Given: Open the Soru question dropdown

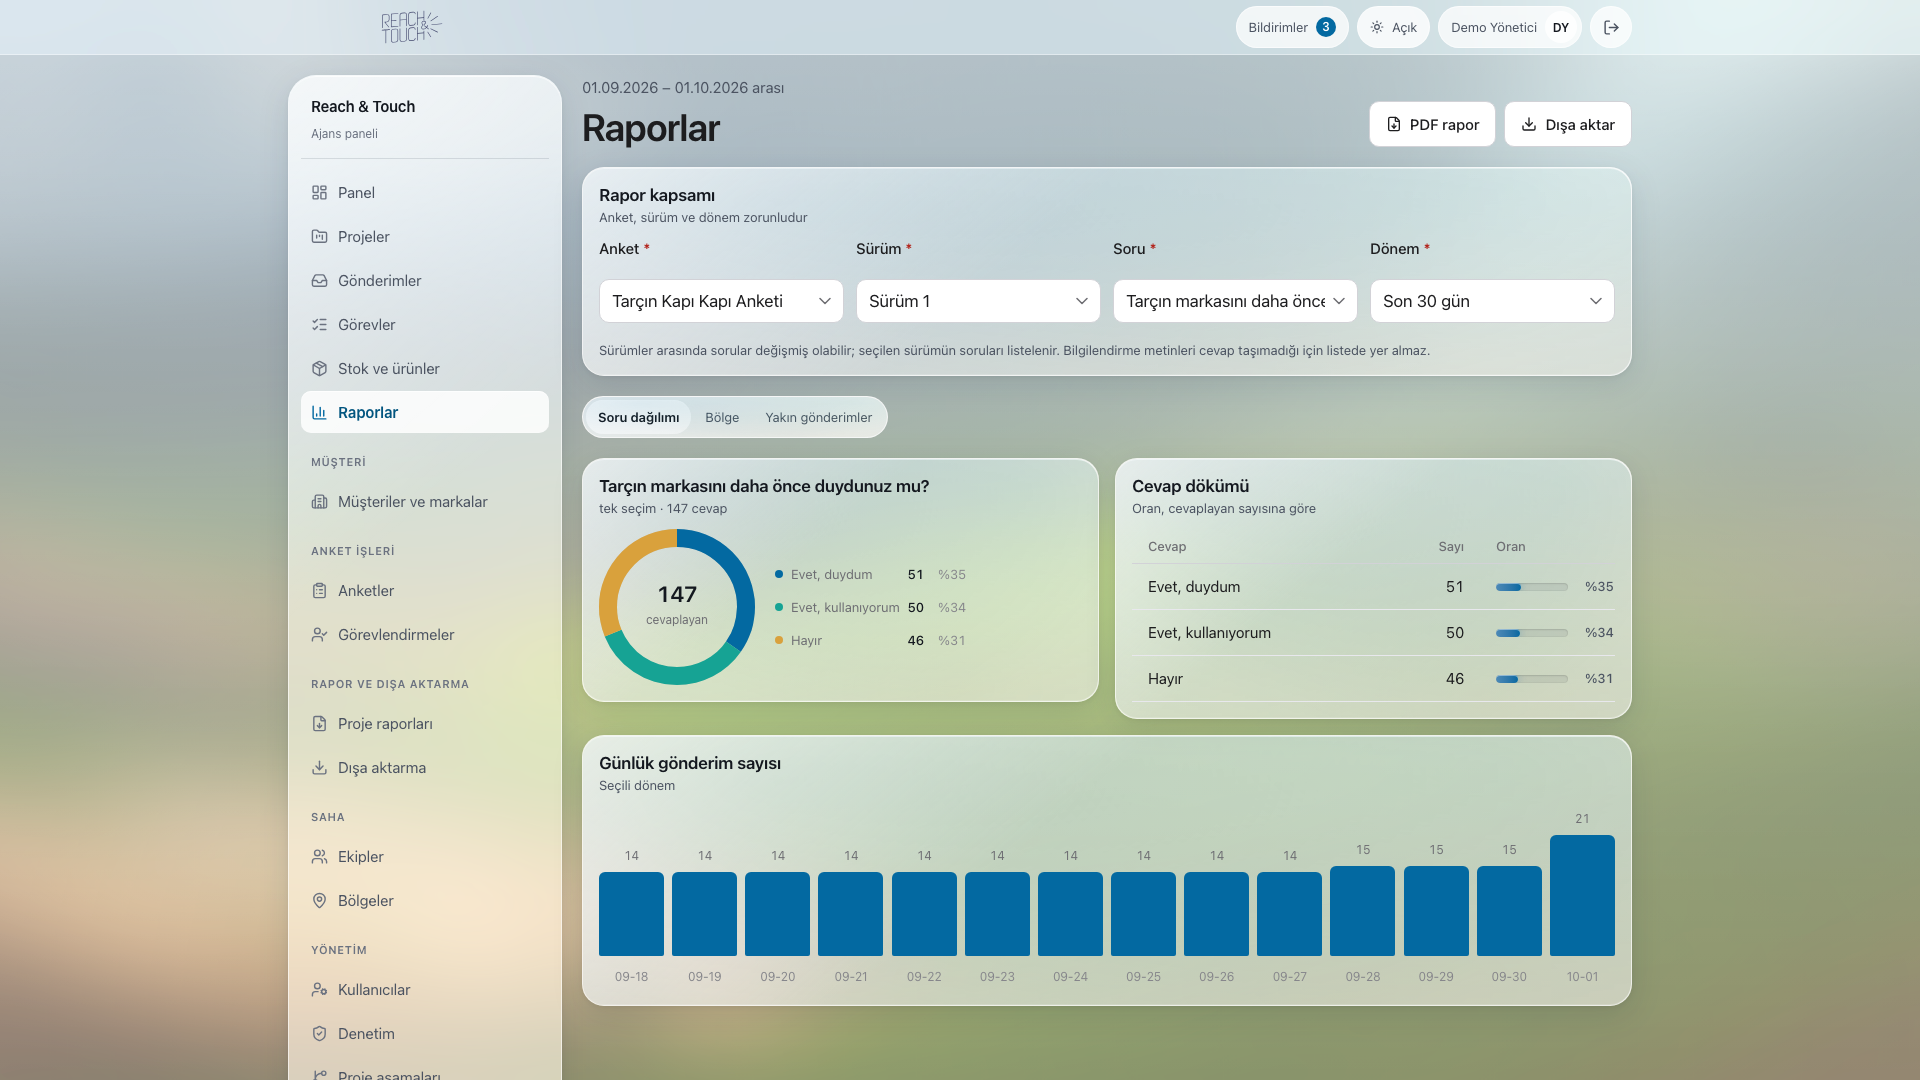Looking at the screenshot, I should click(x=1235, y=301).
